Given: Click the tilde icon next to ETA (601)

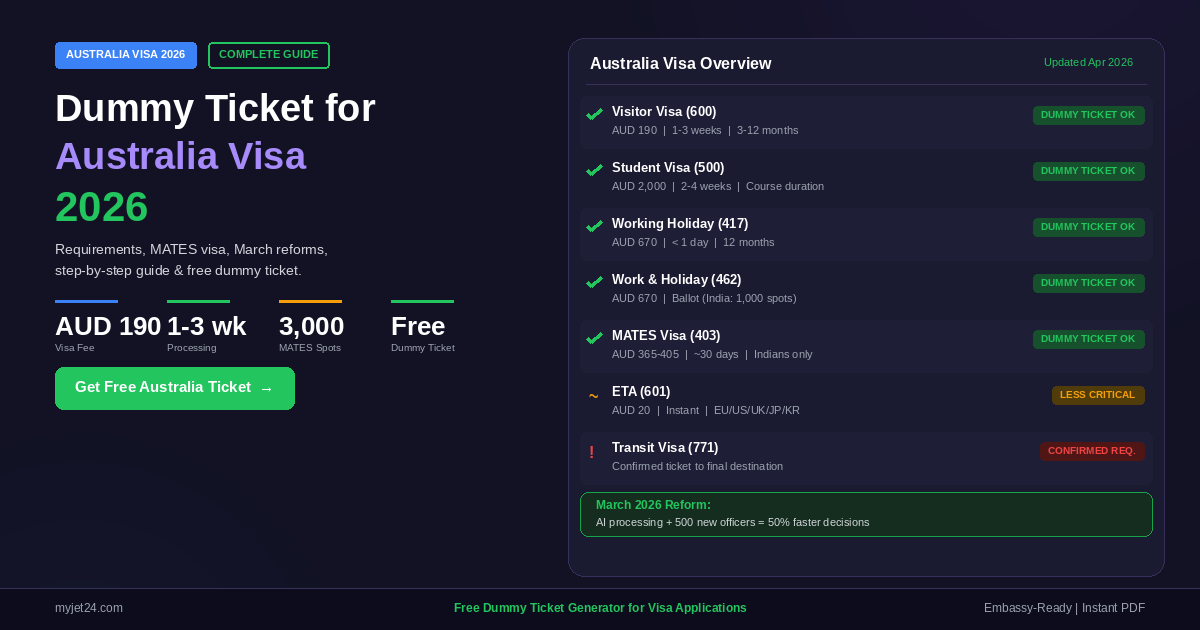Looking at the screenshot, I should tap(592, 396).
